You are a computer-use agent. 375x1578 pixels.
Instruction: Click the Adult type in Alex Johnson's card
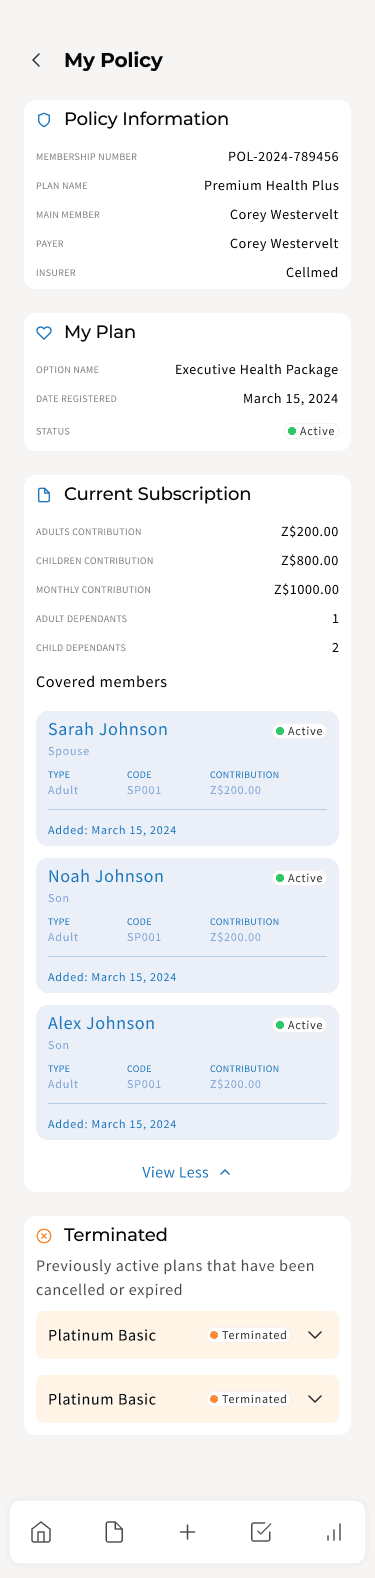tap(63, 1084)
